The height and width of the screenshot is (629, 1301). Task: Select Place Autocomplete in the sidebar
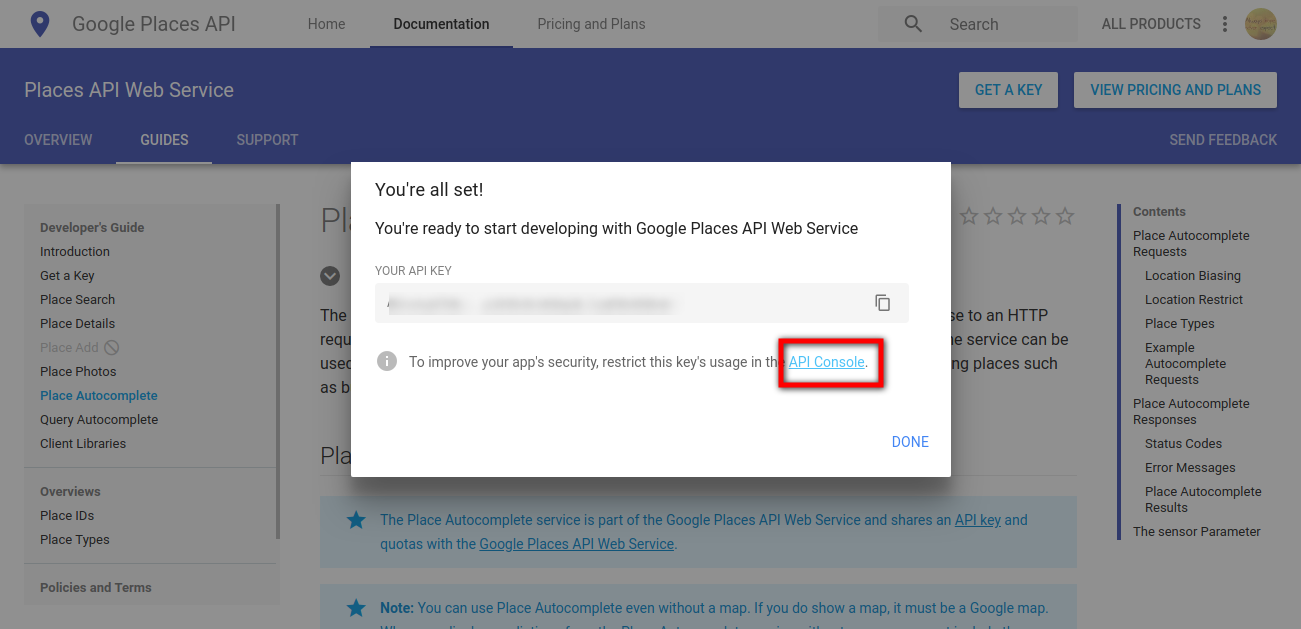(x=99, y=396)
